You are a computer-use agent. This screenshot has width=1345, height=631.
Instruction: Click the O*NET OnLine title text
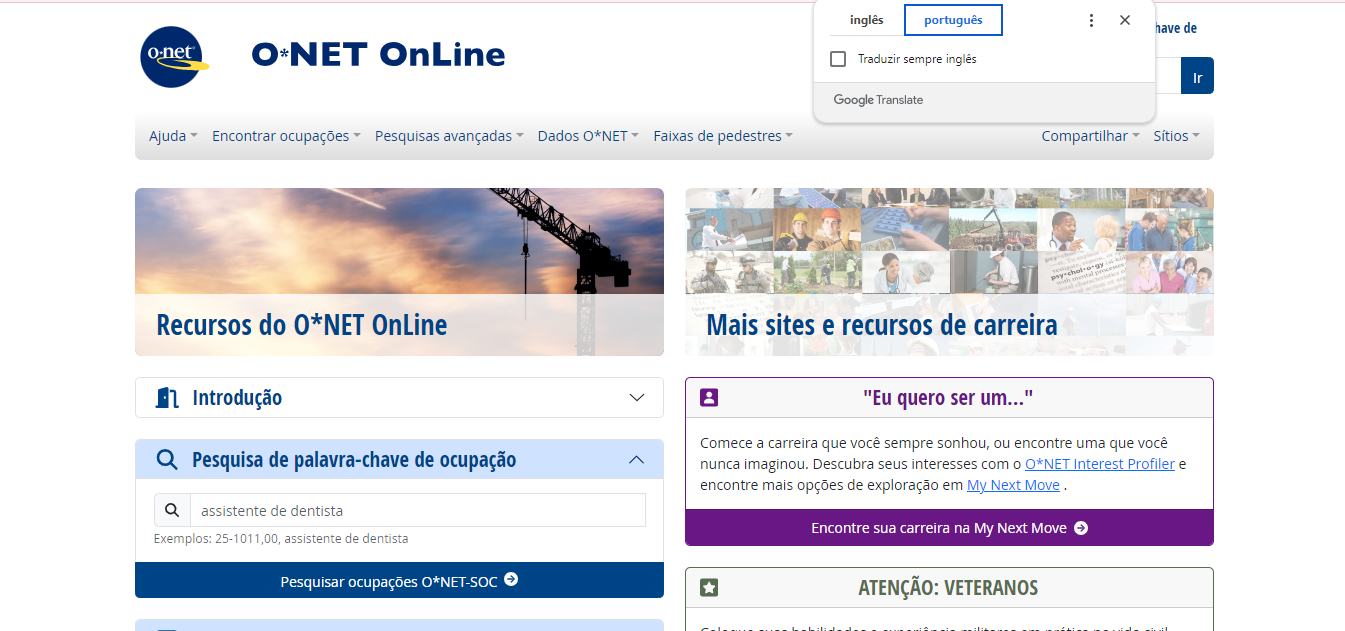(x=378, y=54)
